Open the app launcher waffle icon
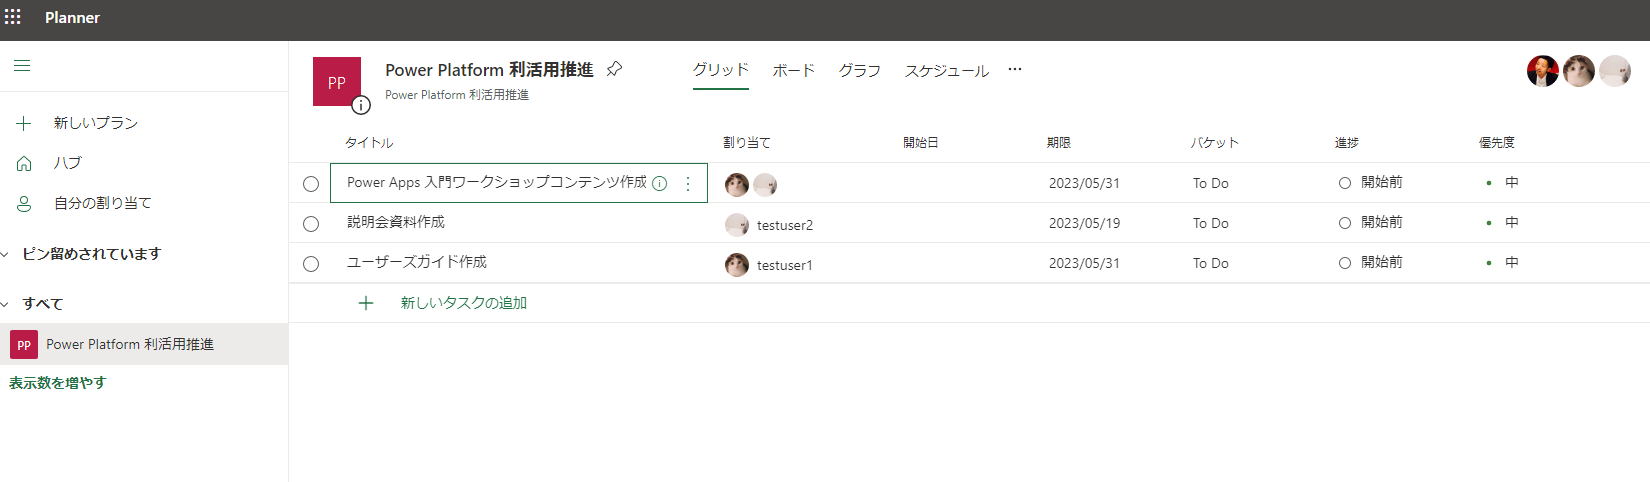 click(x=13, y=17)
